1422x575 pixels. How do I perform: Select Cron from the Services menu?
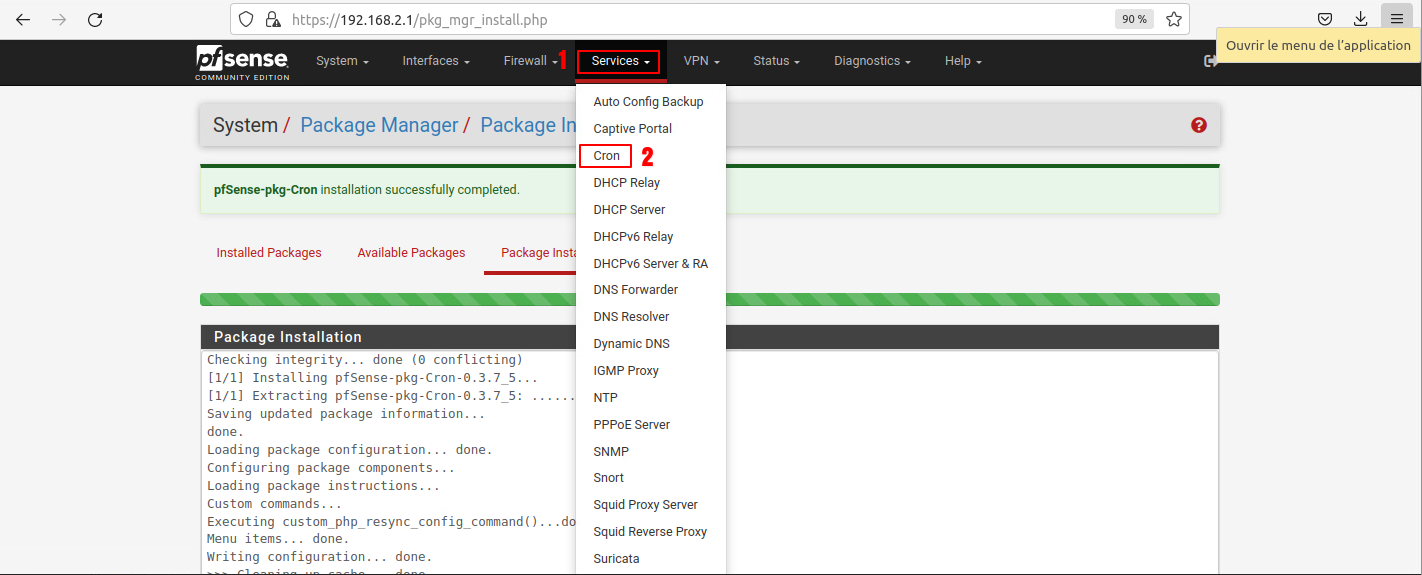606,156
